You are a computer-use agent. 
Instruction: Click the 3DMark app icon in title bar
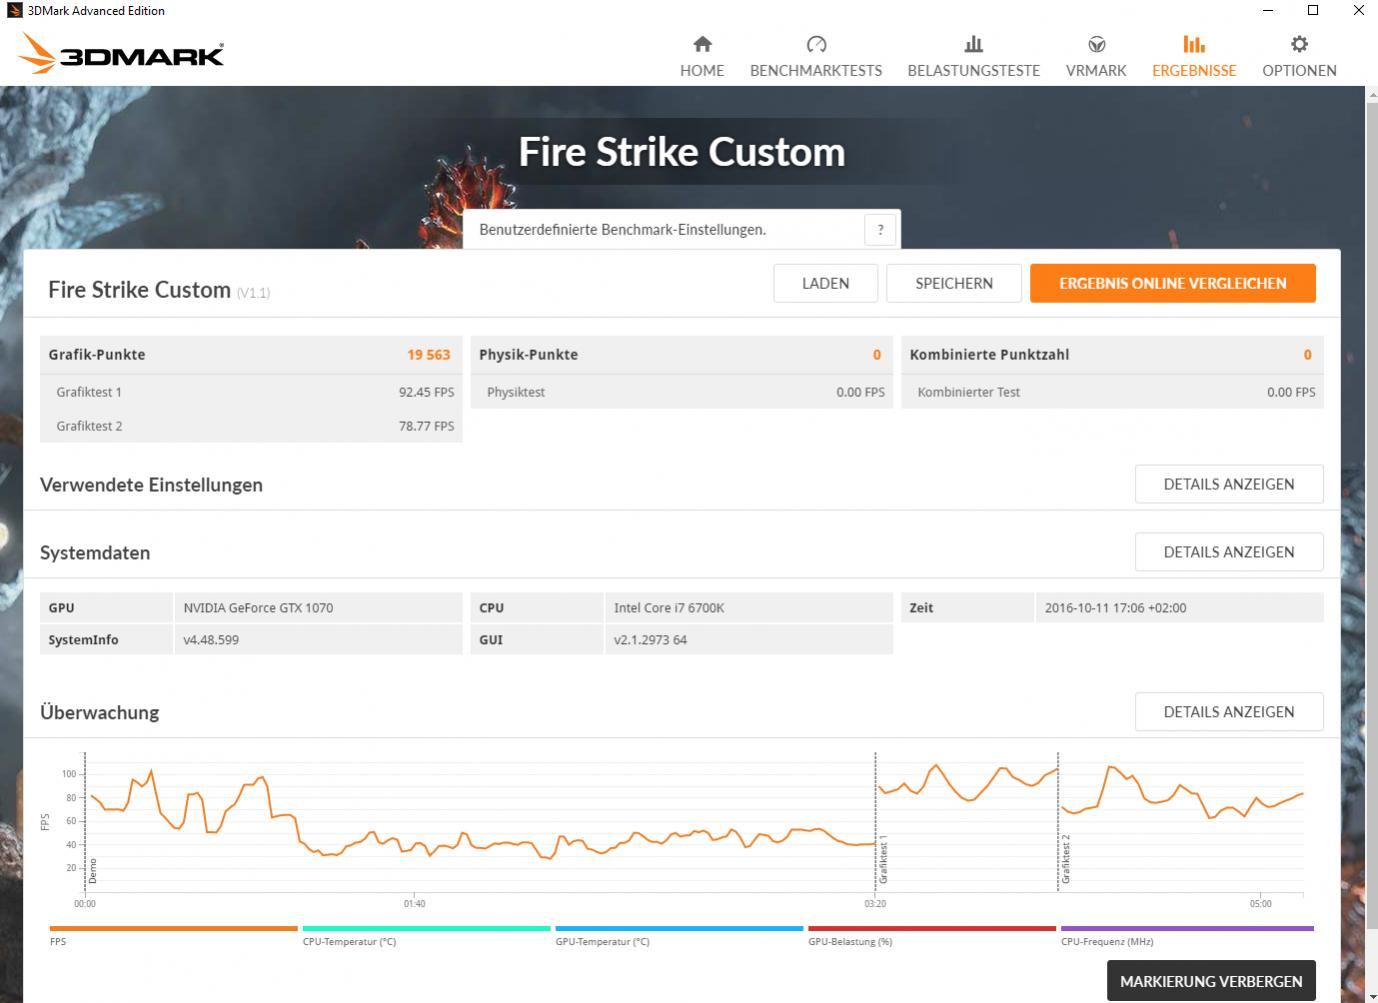pyautogui.click(x=13, y=10)
